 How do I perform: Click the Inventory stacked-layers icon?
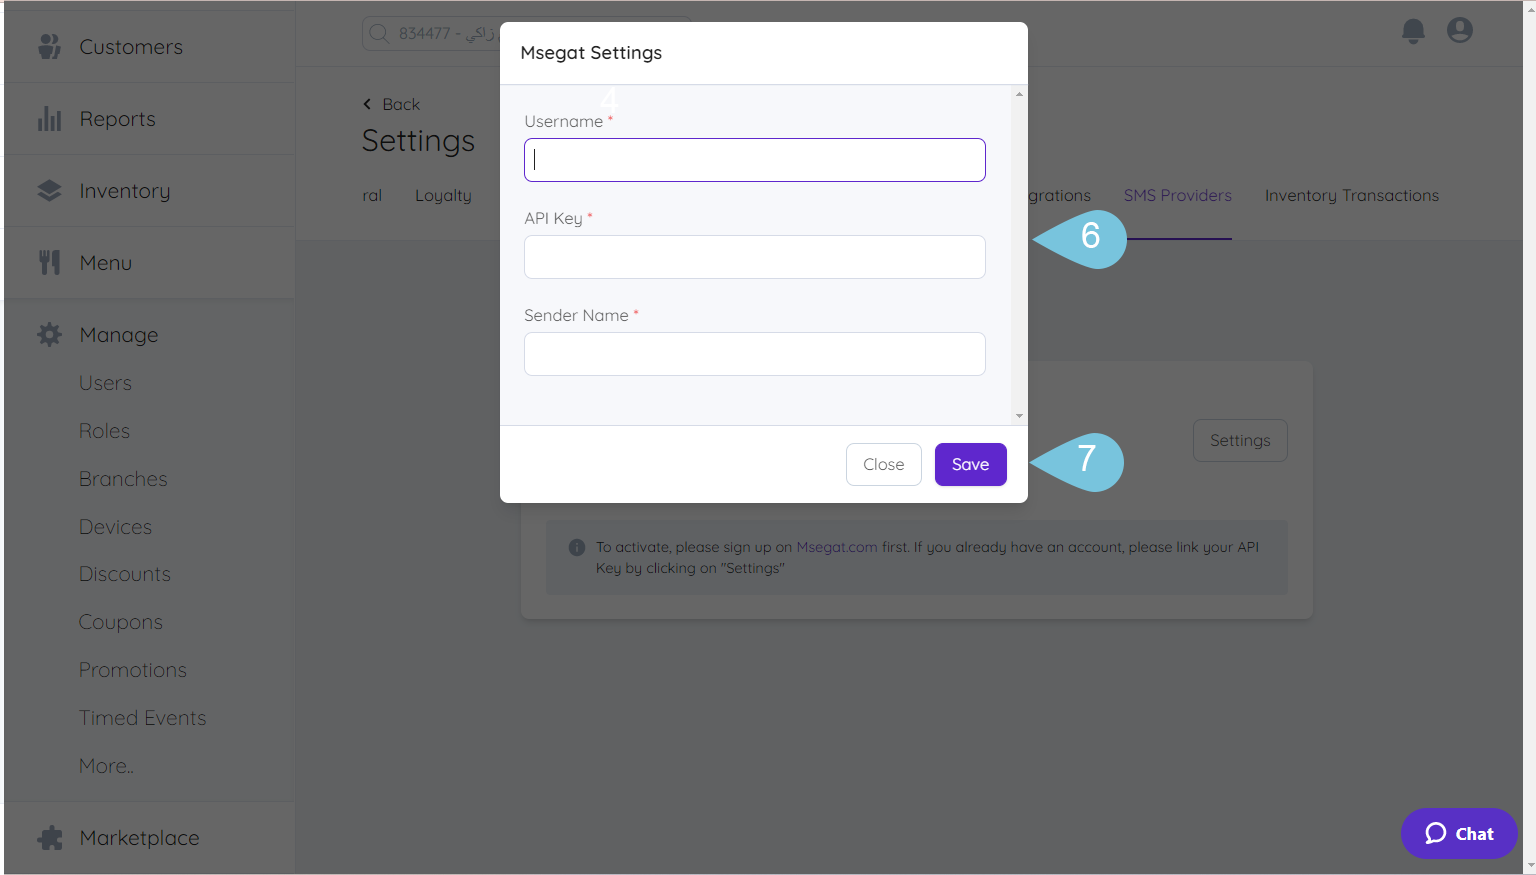49,190
